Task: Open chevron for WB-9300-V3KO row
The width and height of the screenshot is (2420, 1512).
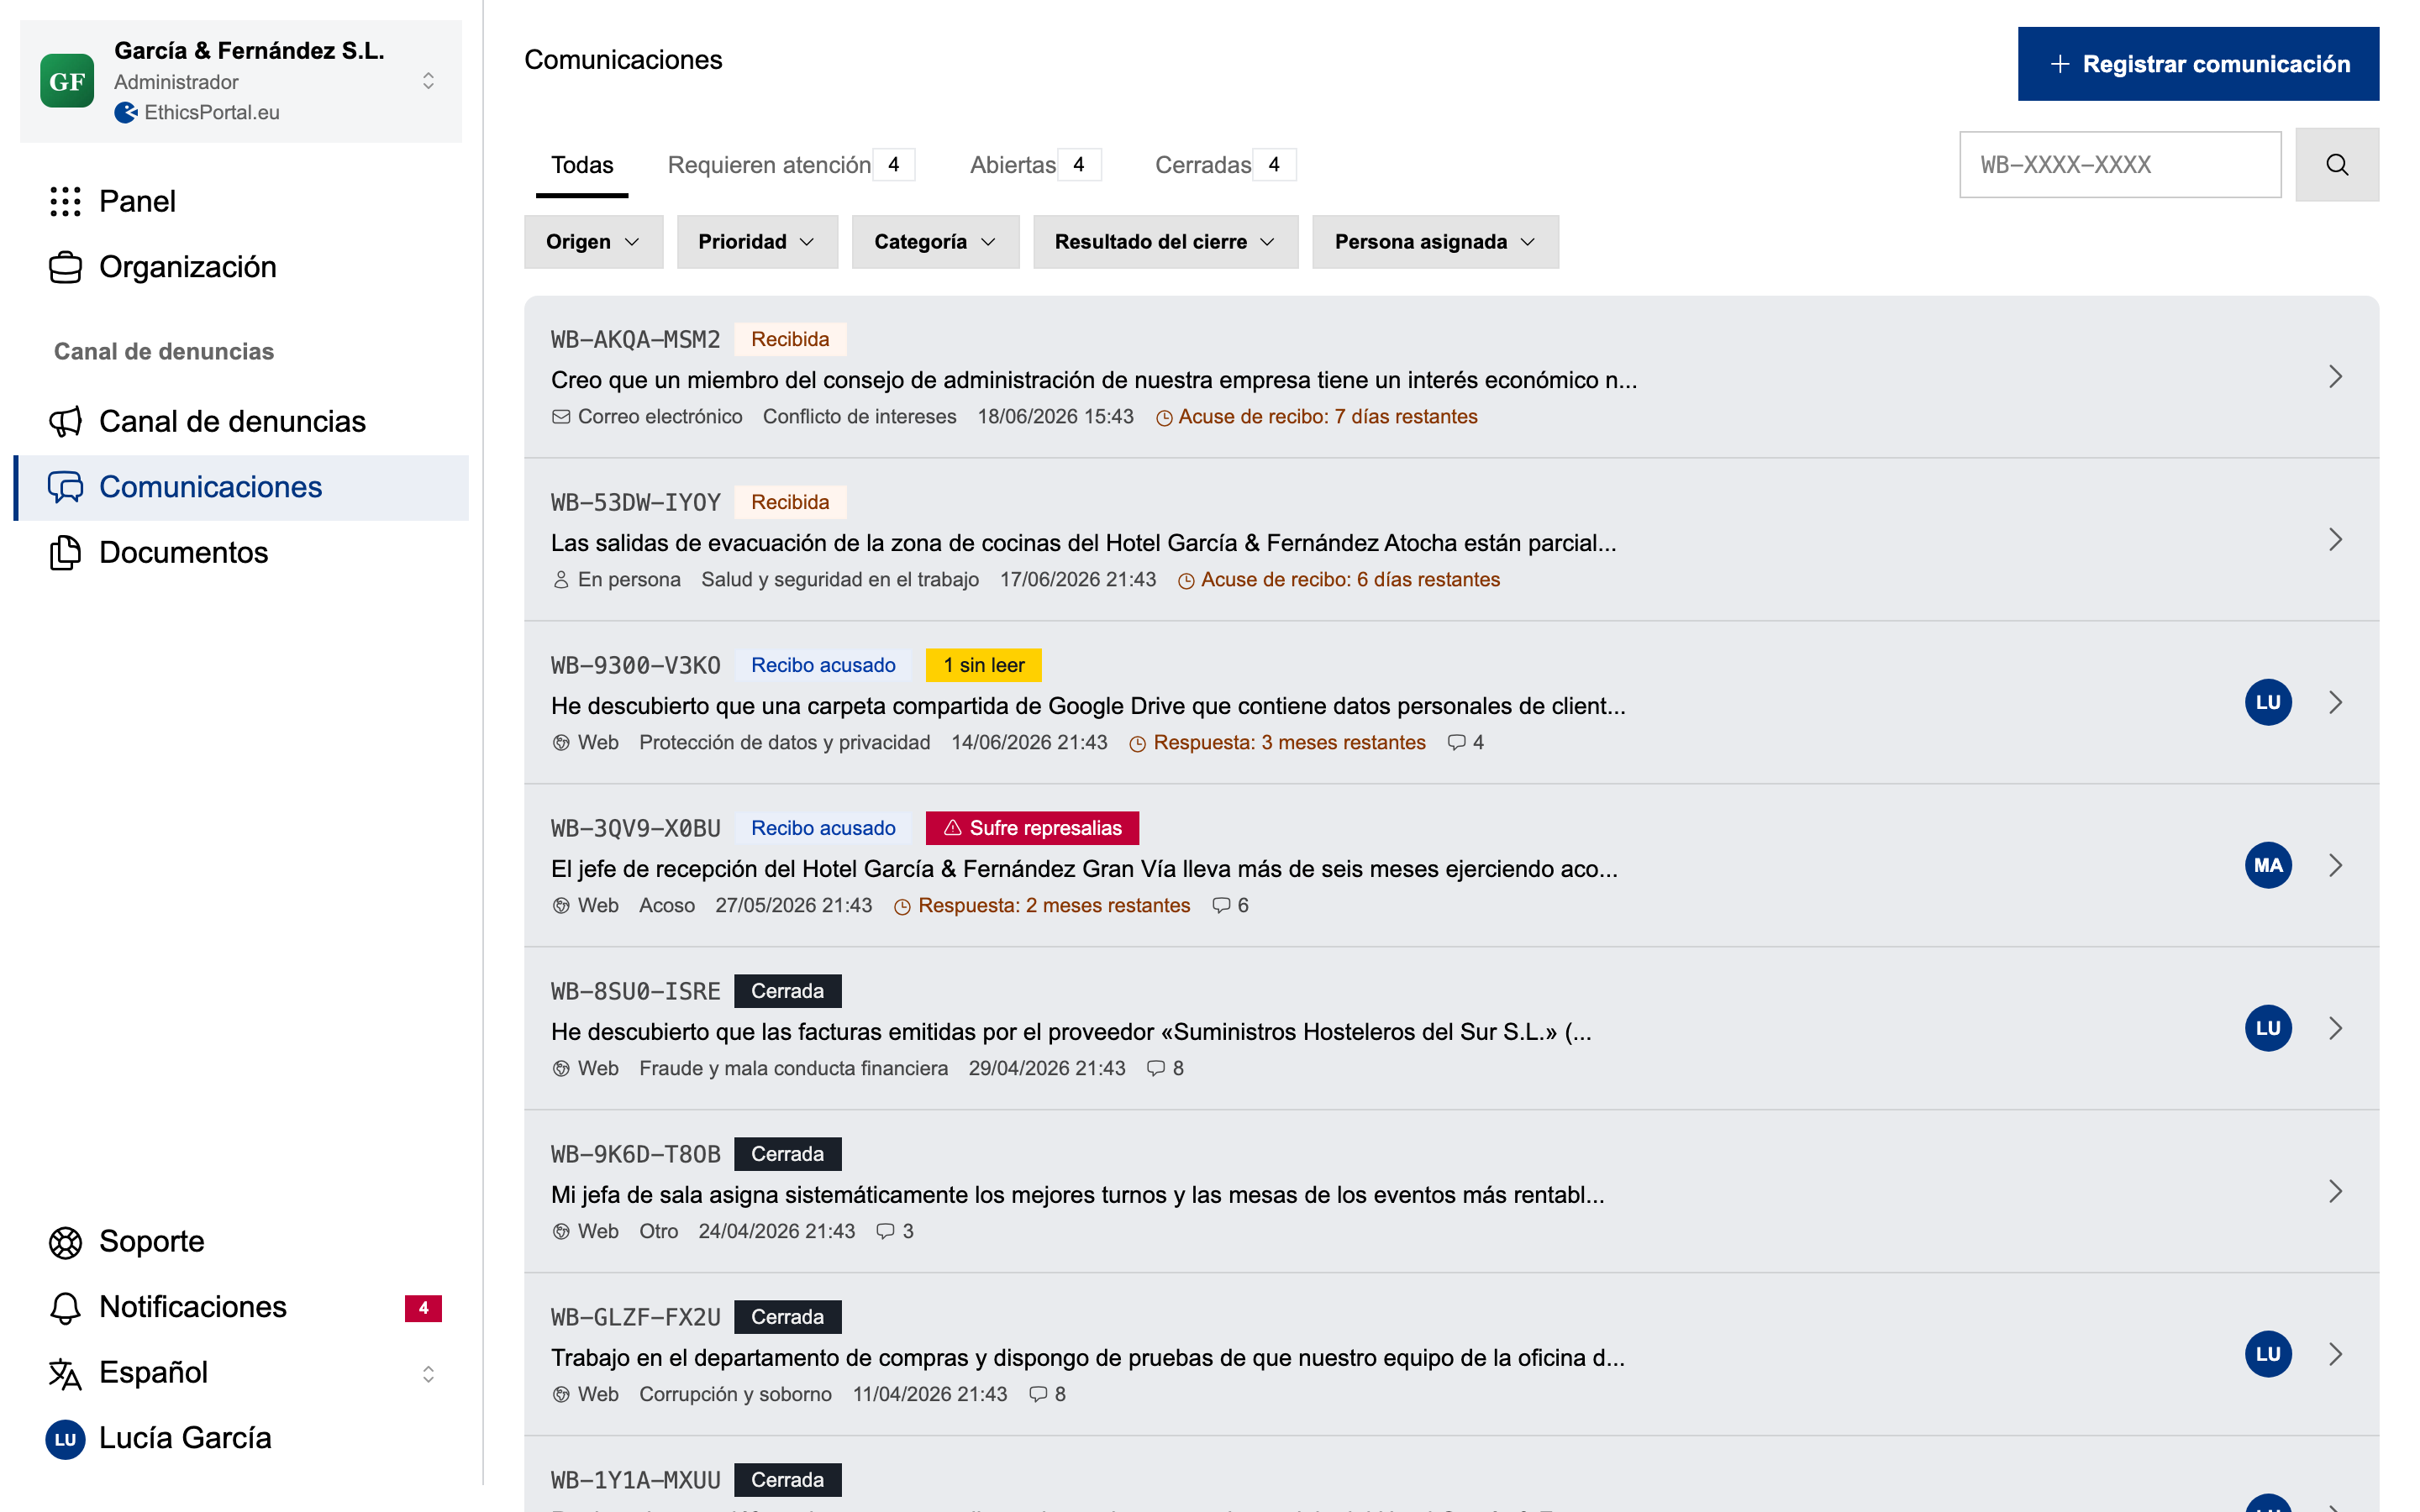Action: pyautogui.click(x=2335, y=703)
